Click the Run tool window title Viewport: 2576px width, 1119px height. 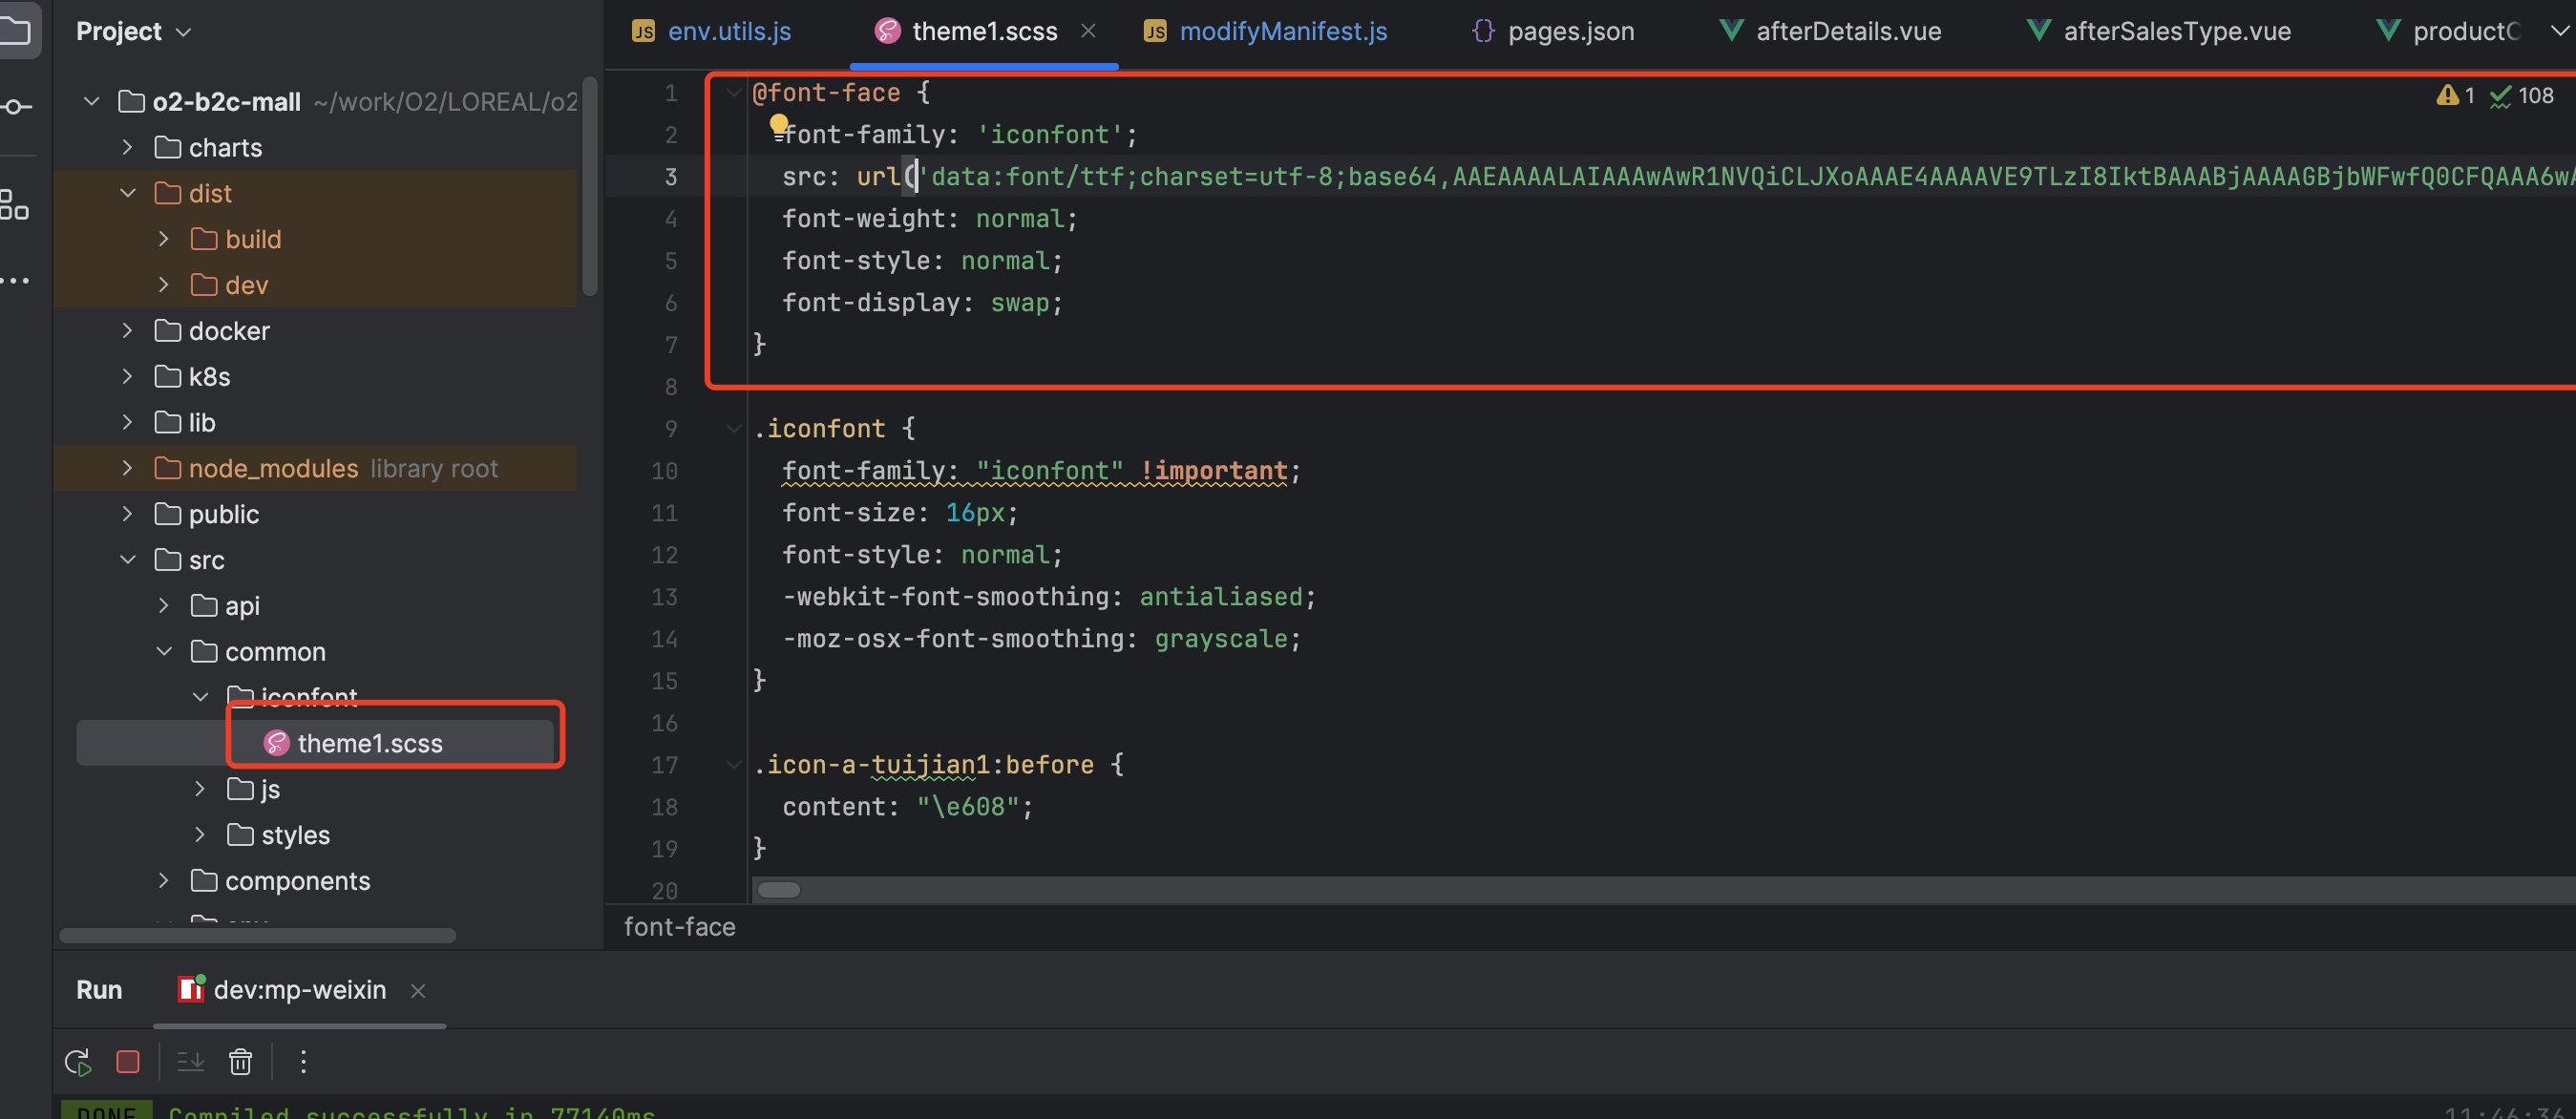pyautogui.click(x=99, y=990)
